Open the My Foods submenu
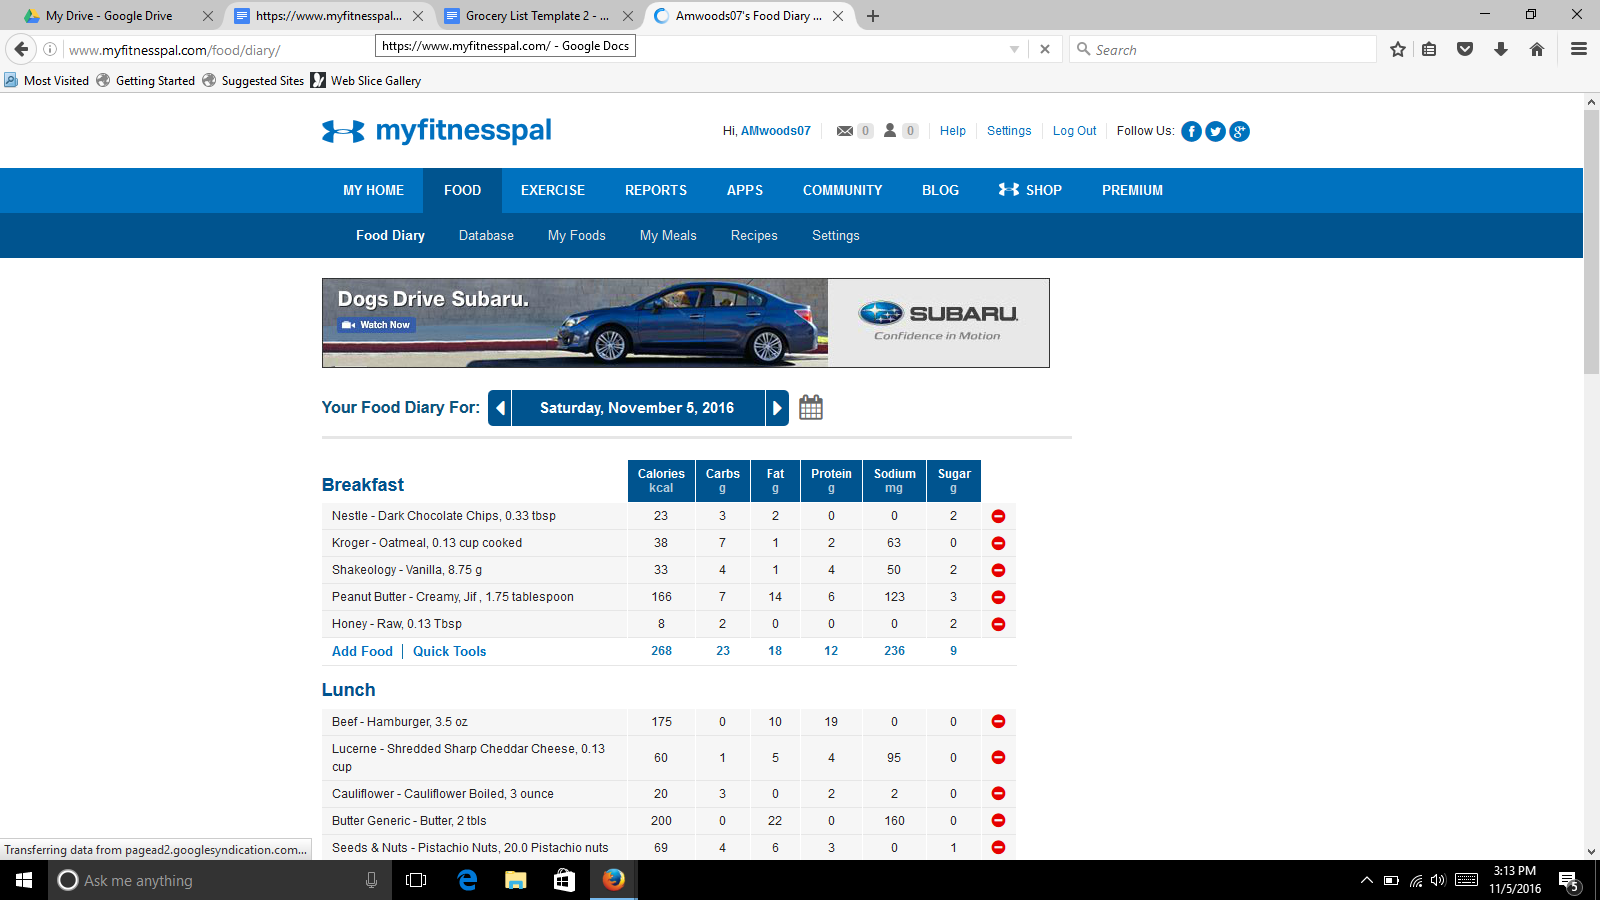 pyautogui.click(x=577, y=236)
